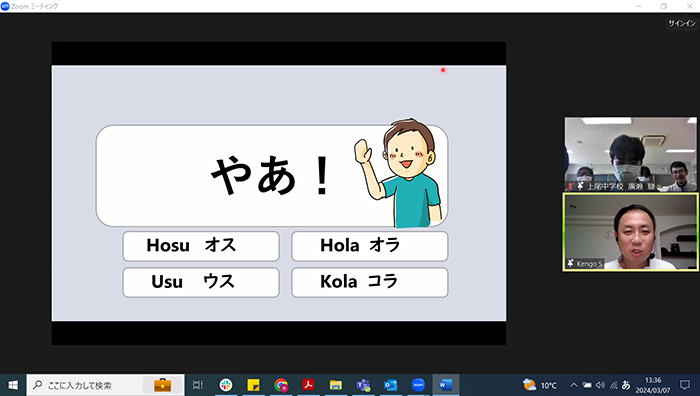Open Task View from the taskbar
This screenshot has height=396, width=700.
[x=197, y=385]
